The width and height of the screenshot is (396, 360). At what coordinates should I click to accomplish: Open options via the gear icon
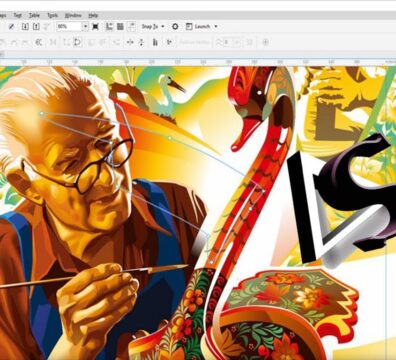pos(175,27)
